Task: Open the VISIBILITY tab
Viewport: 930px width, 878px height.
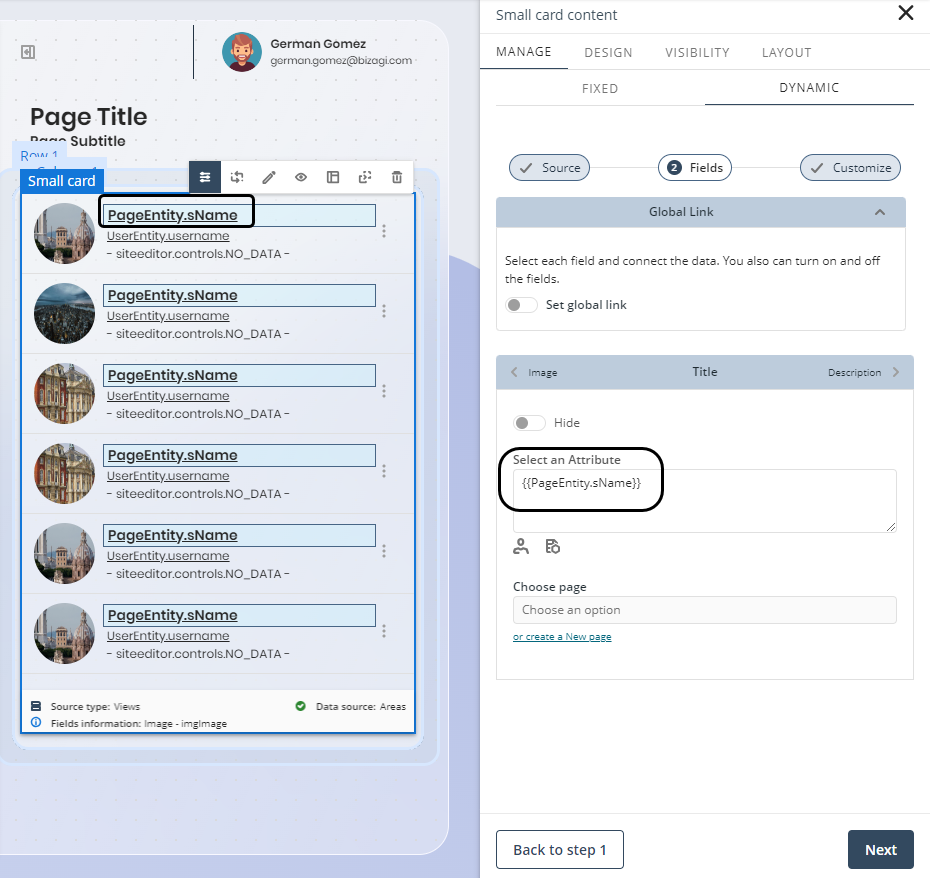Action: [x=698, y=52]
